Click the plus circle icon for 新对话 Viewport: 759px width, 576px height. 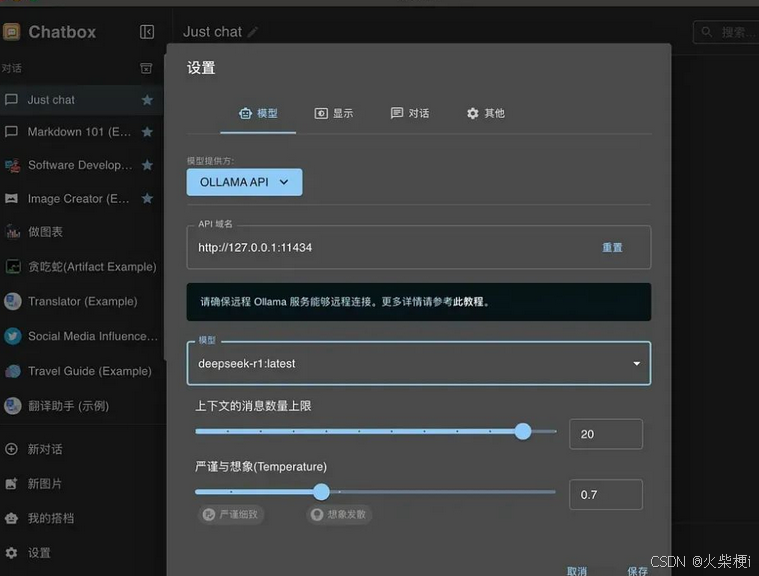(11, 449)
